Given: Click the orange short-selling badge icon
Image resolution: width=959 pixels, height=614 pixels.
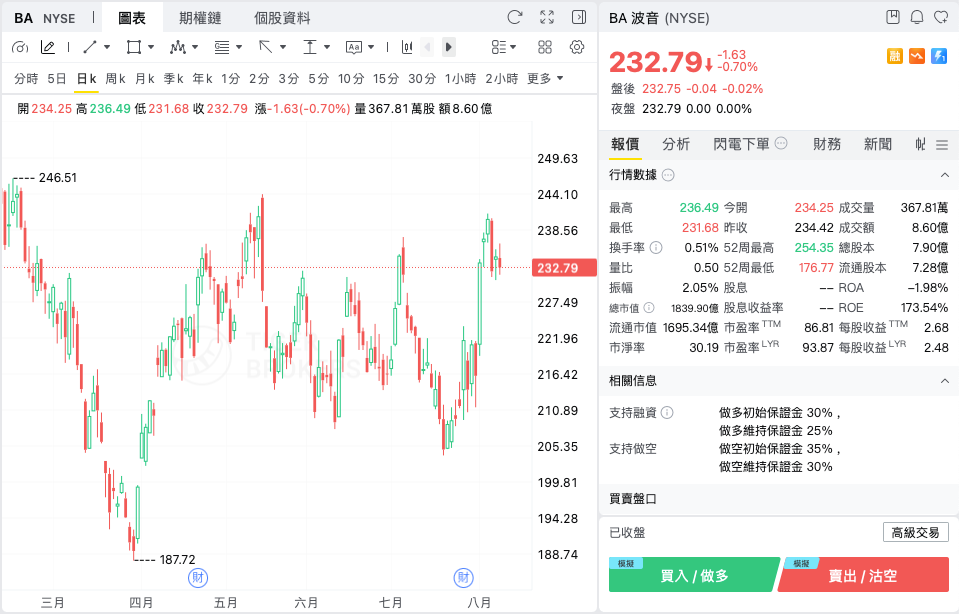Looking at the screenshot, I should 917,56.
